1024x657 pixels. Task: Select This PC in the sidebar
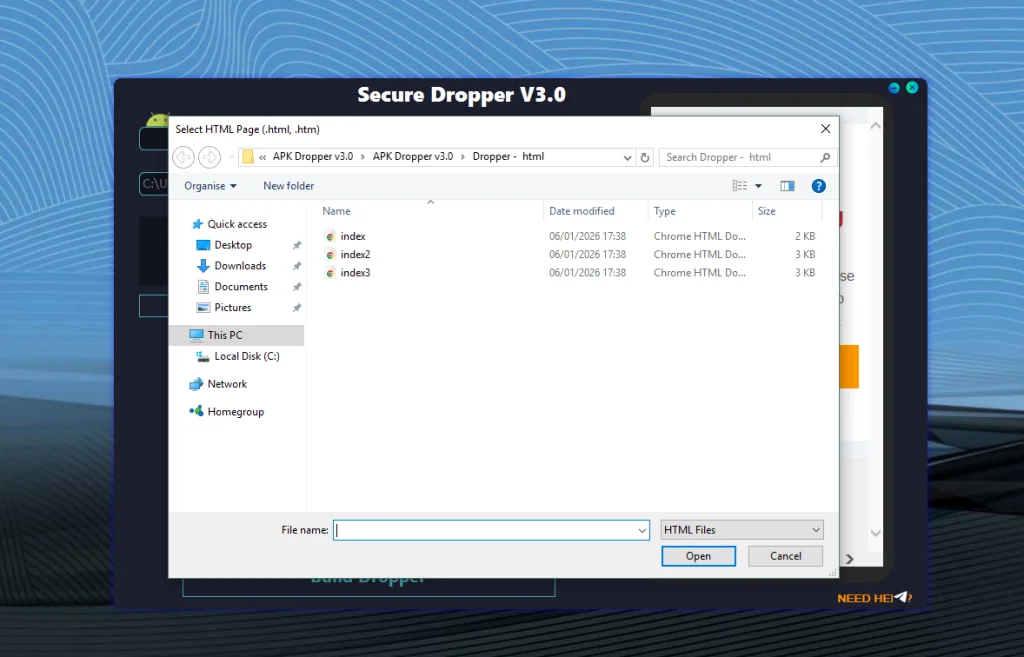[226, 334]
